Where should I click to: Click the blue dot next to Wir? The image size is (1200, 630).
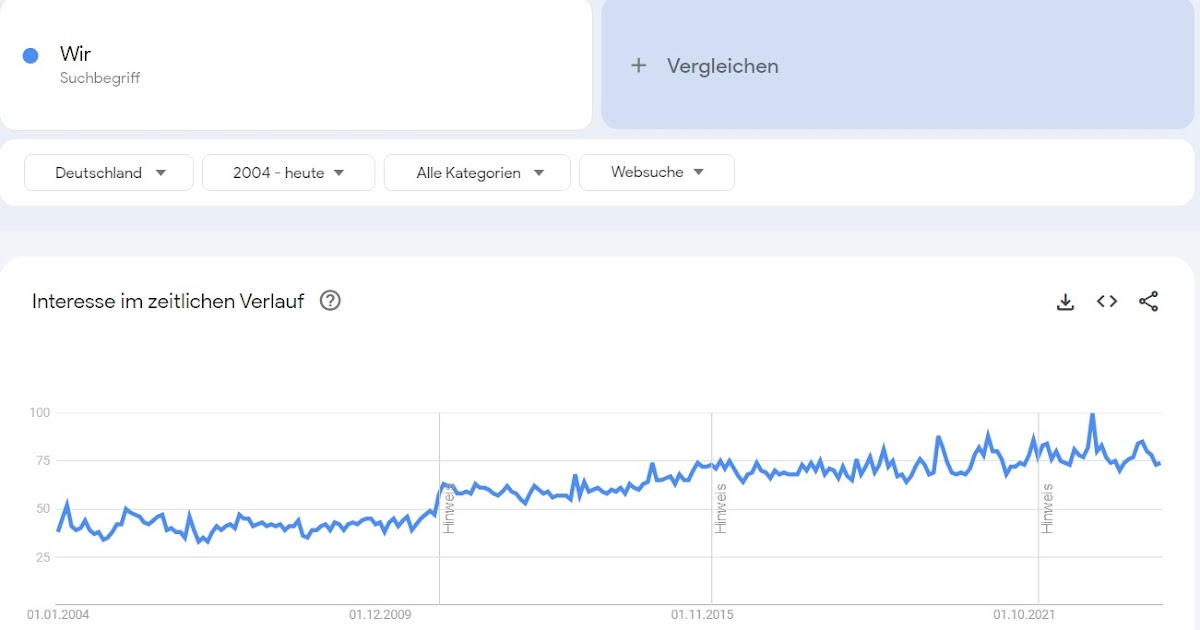[x=31, y=56]
